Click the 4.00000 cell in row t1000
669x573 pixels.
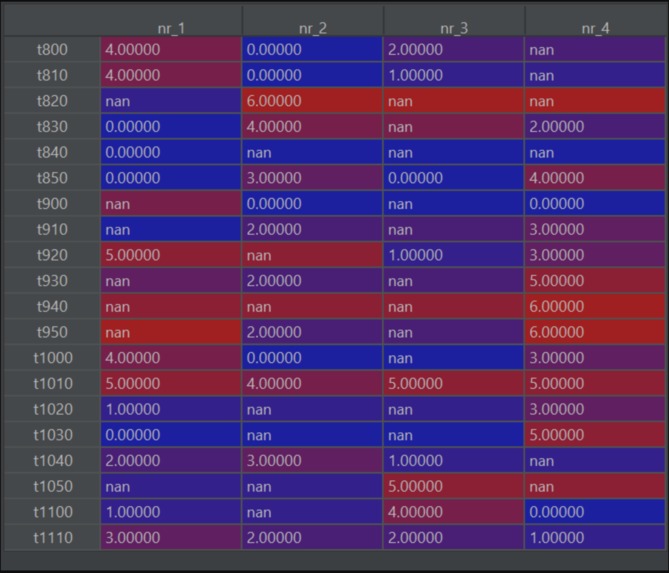(171, 358)
